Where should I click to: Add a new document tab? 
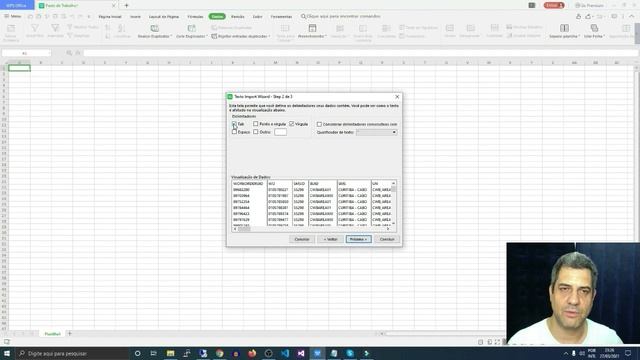point(126,5)
